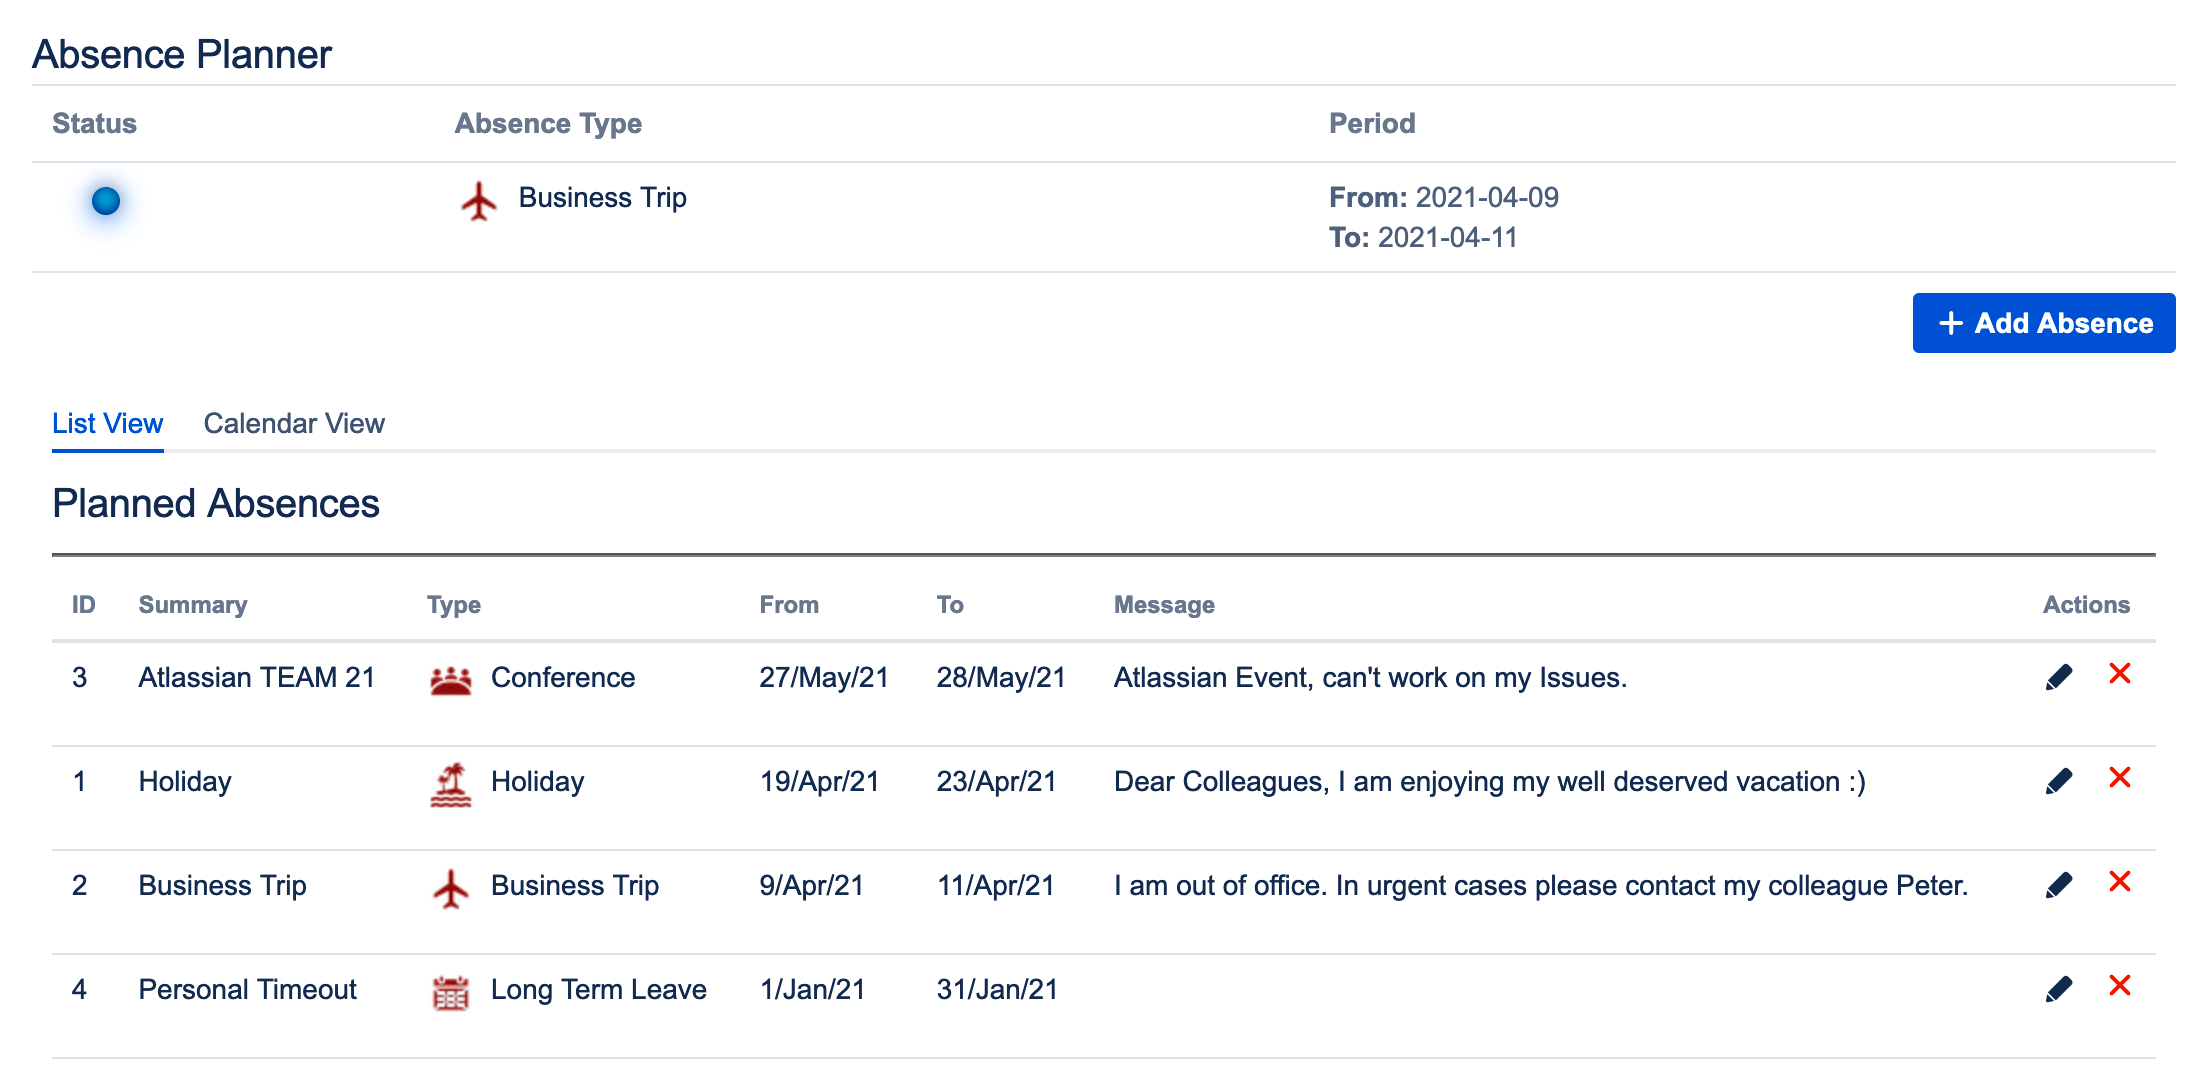
Task: Delete the Holiday absence entry
Action: (2119, 778)
